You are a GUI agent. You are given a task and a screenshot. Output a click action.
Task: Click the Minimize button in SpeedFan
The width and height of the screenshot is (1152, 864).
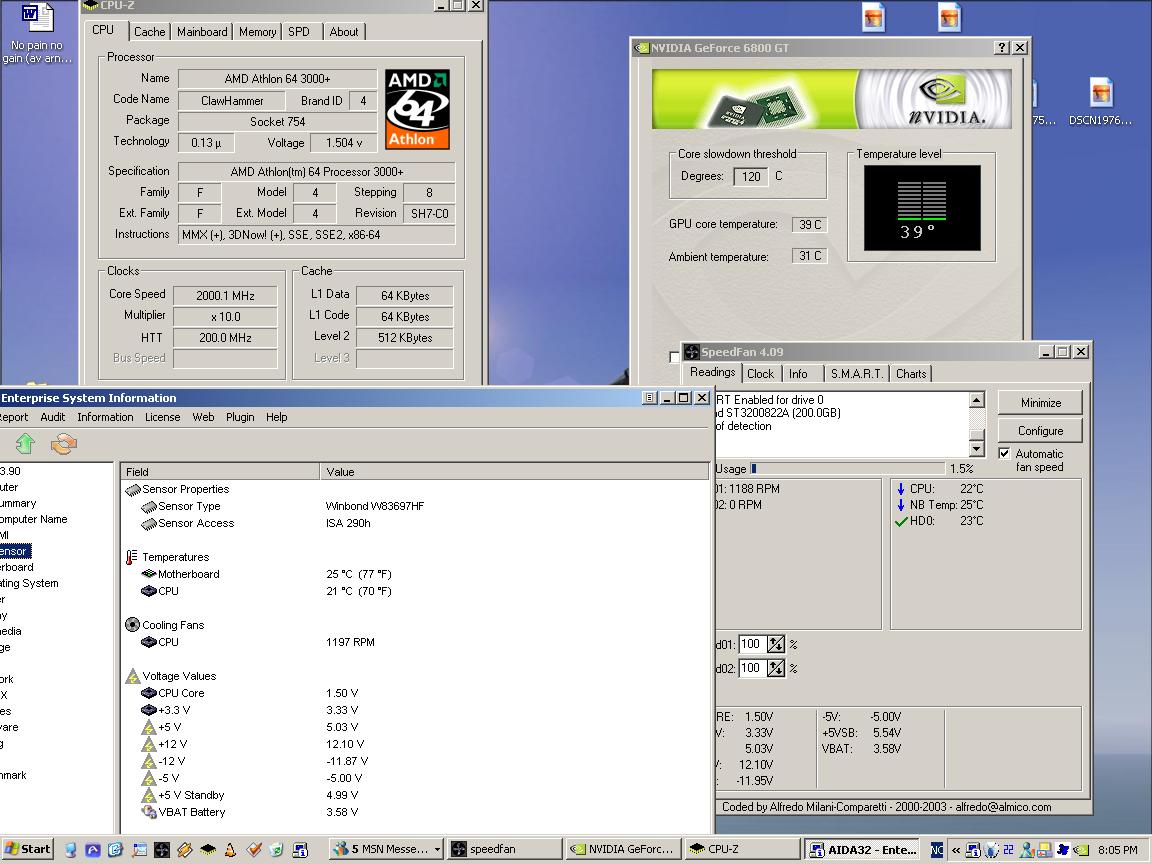[x=1040, y=403]
